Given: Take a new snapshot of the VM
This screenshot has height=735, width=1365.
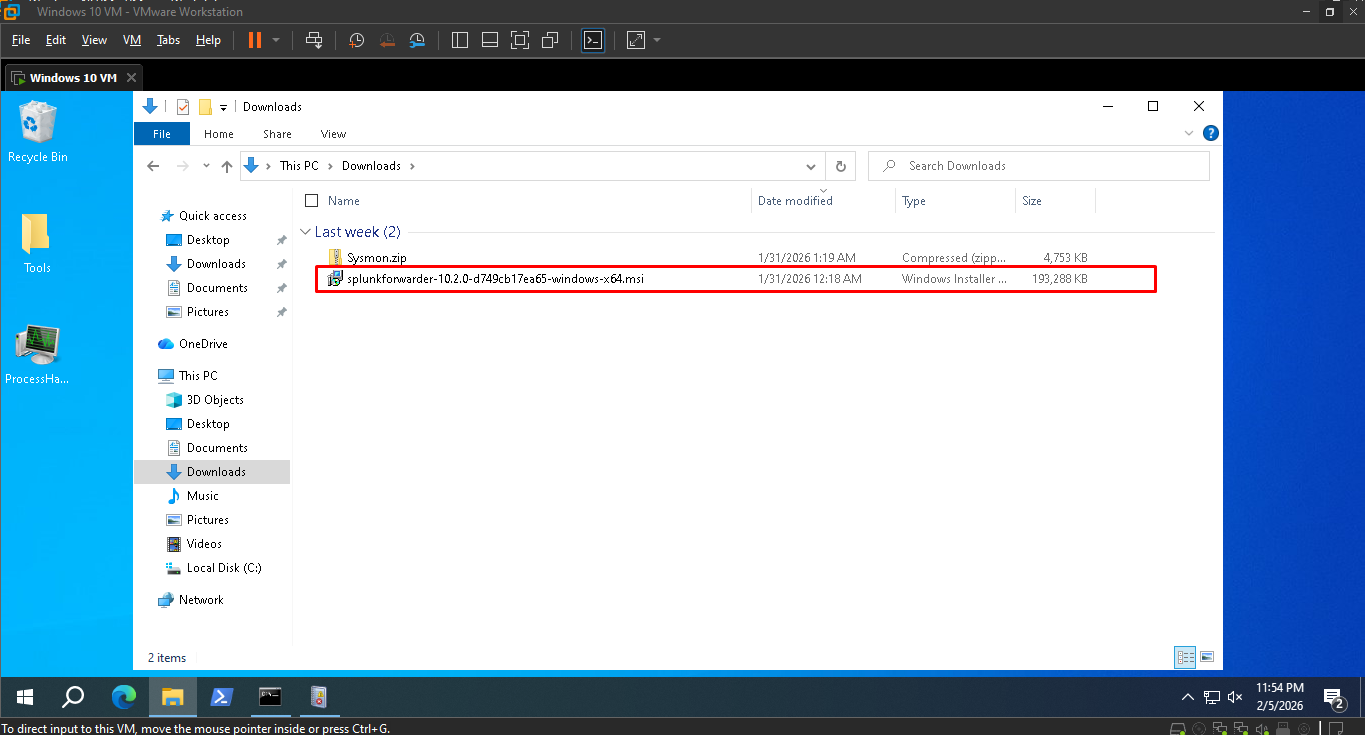Looking at the screenshot, I should 356,40.
